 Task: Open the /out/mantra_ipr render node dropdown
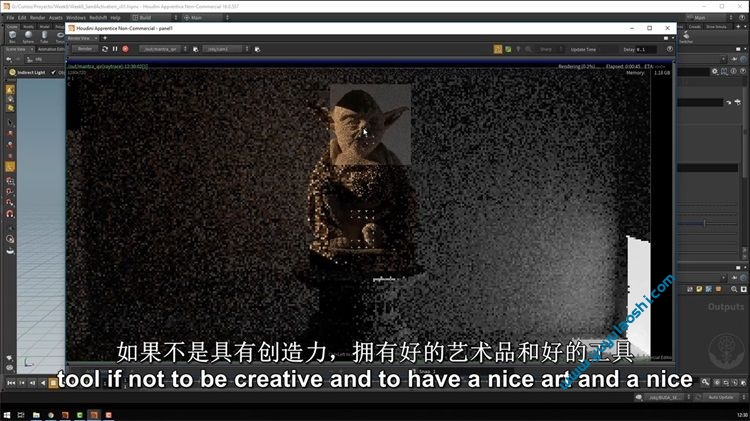(x=163, y=49)
